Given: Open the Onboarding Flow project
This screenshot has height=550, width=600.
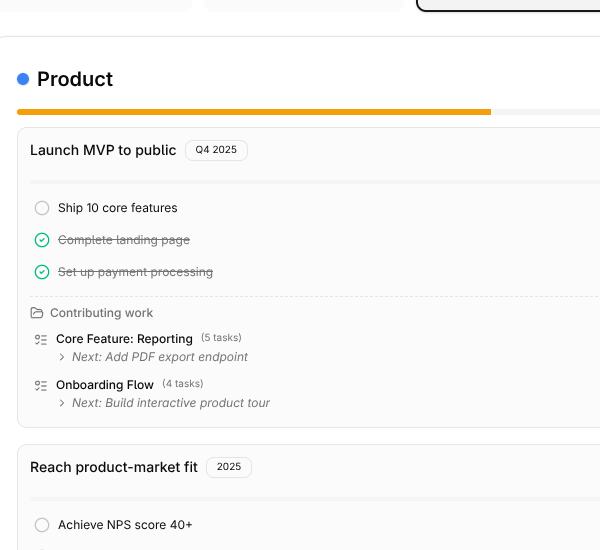Looking at the screenshot, I should point(105,385).
